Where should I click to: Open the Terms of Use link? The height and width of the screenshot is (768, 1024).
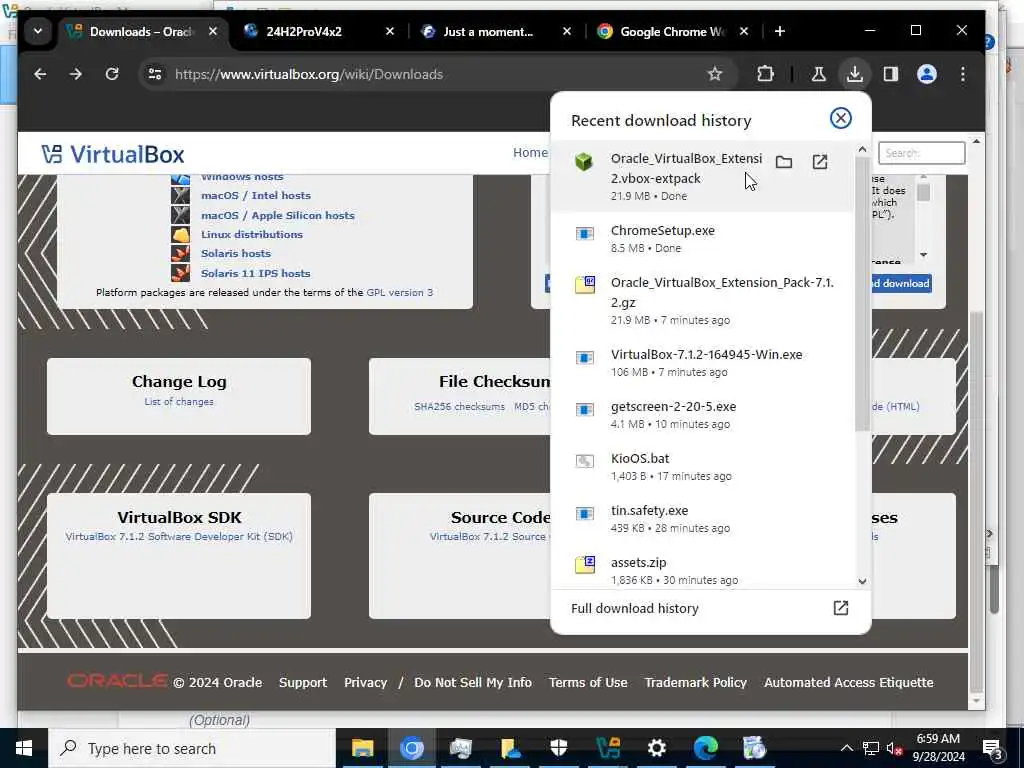588,682
